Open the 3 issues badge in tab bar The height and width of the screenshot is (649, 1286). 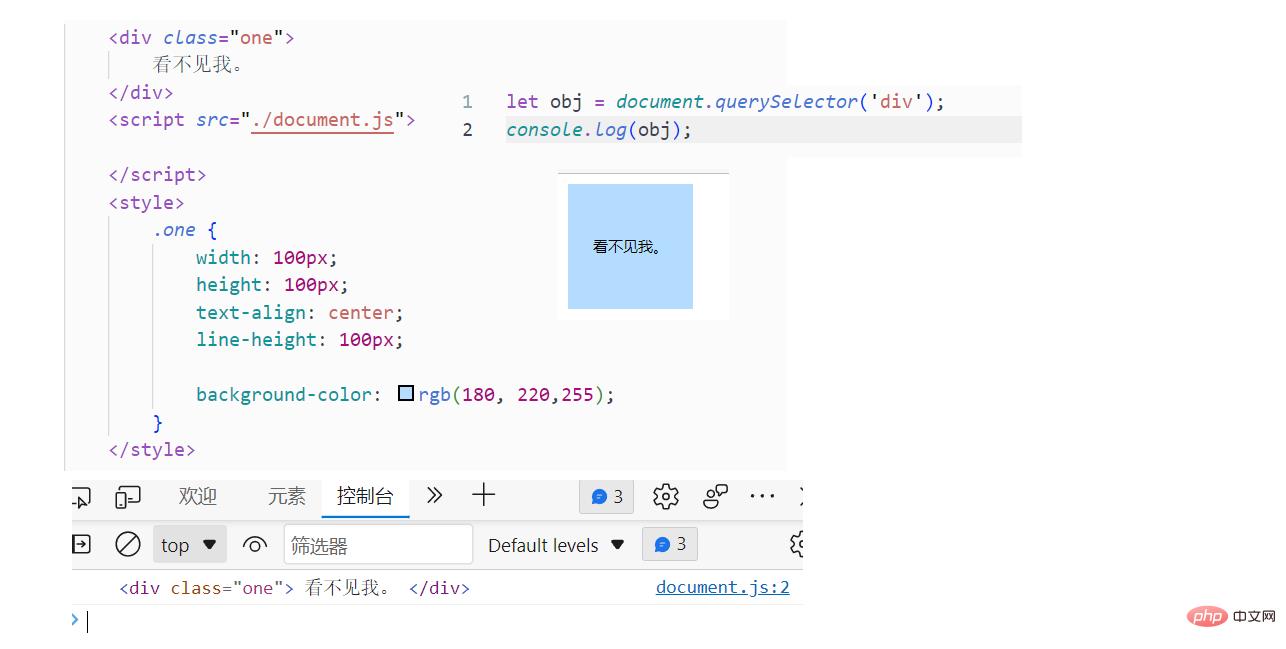click(x=607, y=497)
